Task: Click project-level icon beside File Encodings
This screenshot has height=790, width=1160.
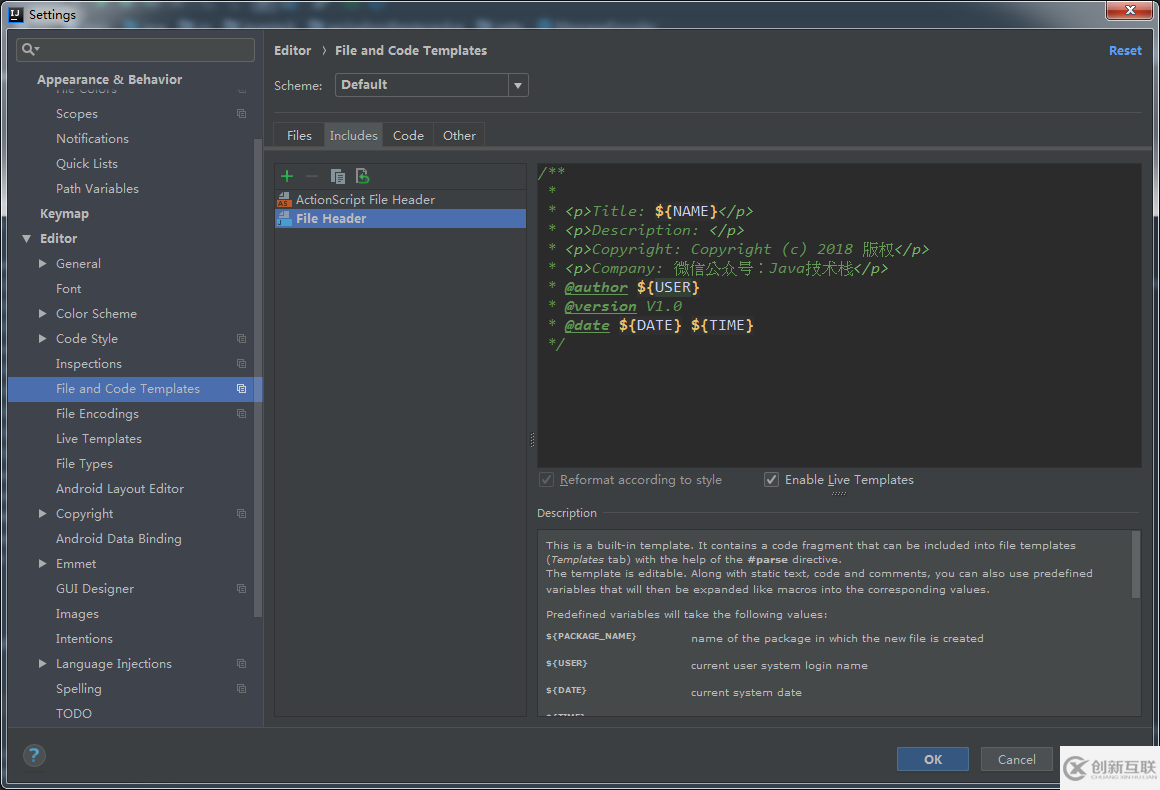Action: click(241, 414)
